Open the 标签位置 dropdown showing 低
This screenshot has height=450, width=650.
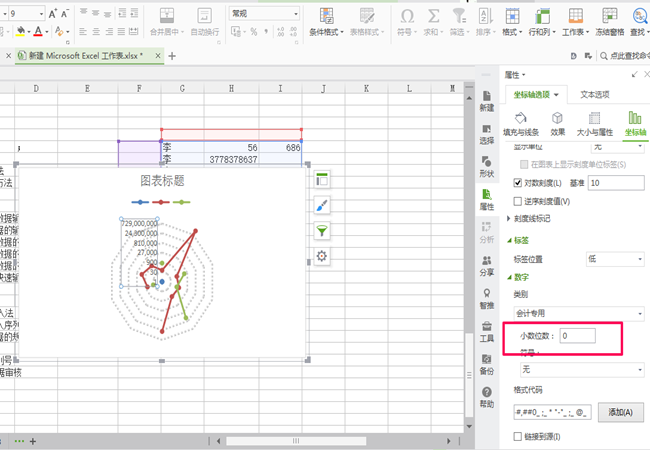tap(615, 259)
